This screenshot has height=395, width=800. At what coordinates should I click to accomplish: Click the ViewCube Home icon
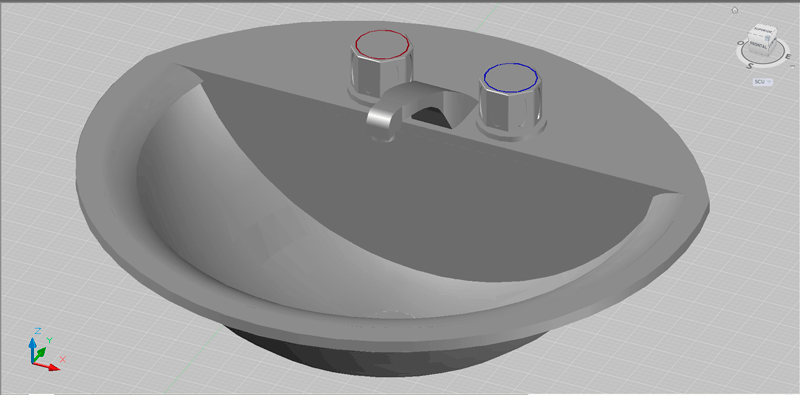coord(735,10)
